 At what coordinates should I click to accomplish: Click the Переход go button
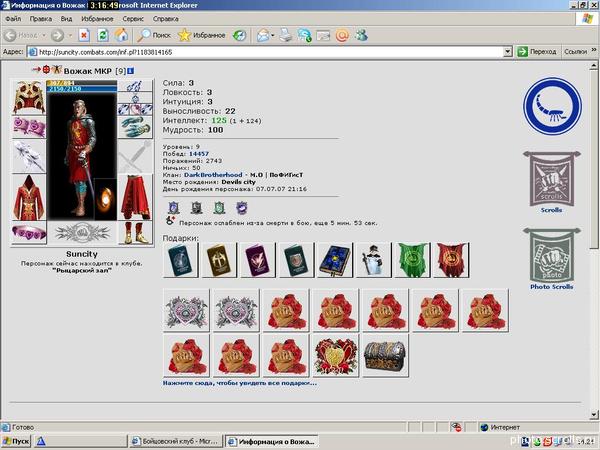[537, 52]
